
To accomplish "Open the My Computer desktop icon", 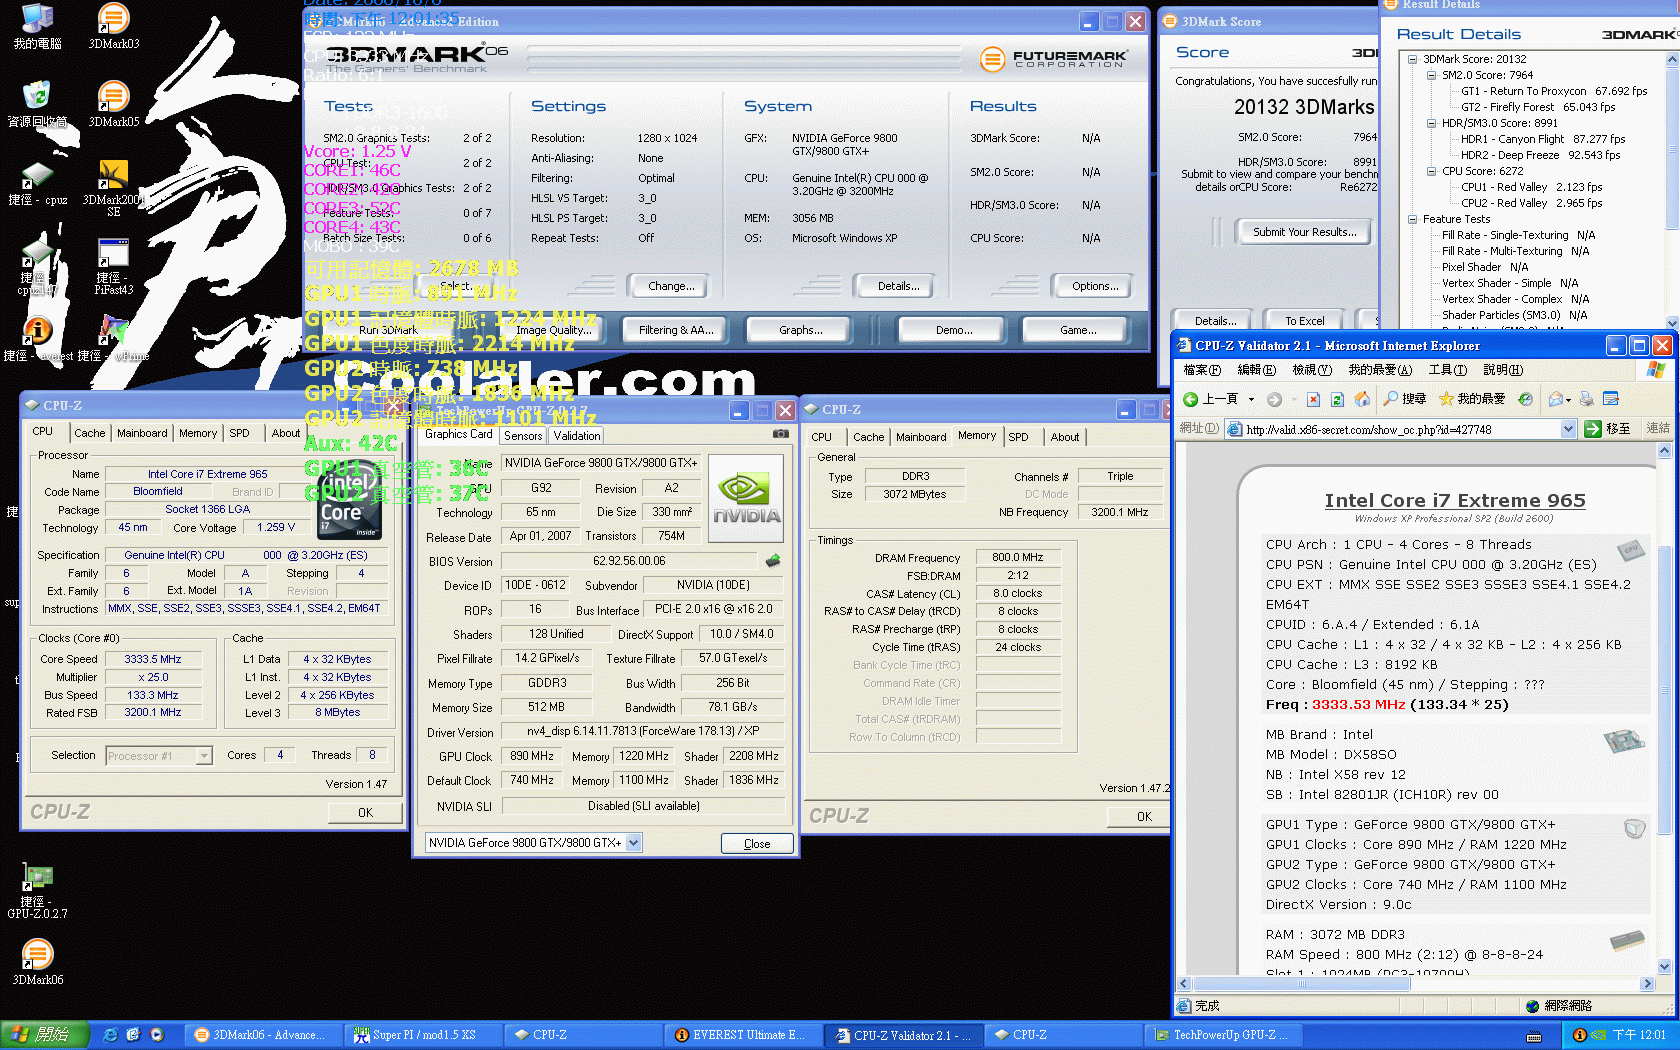I will (x=37, y=26).
